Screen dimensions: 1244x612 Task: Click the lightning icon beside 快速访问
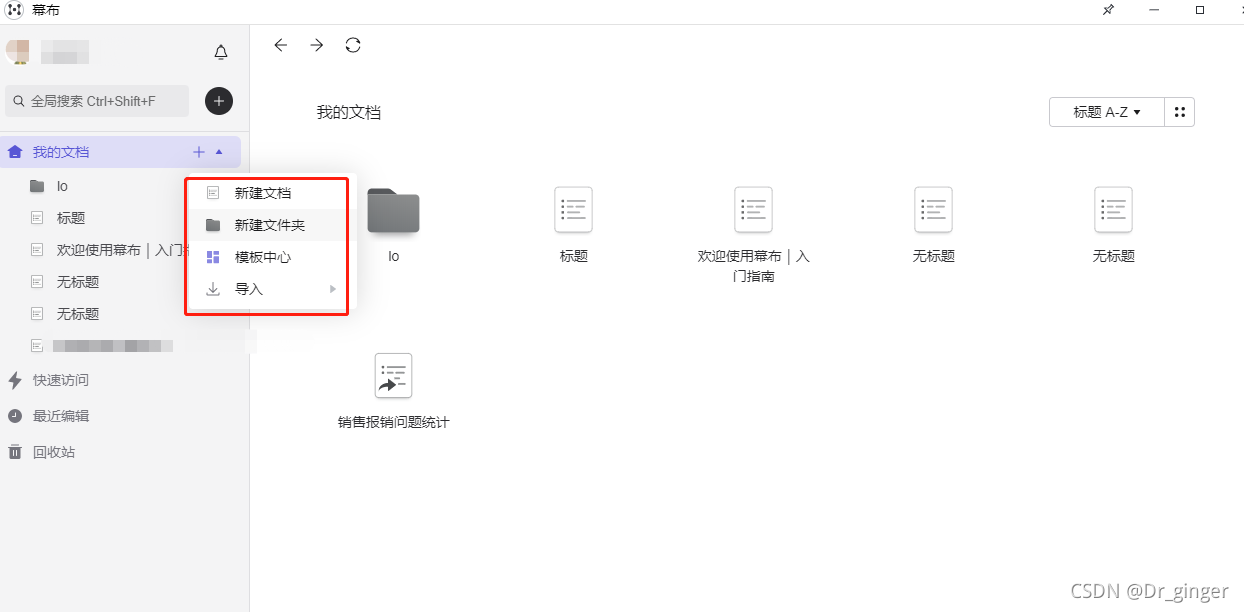(x=14, y=380)
